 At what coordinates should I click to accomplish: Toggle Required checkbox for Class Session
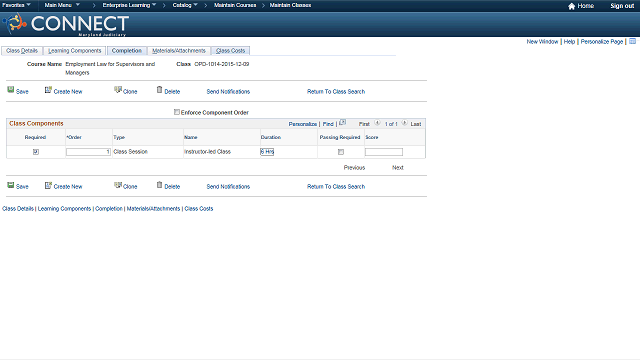(36, 152)
